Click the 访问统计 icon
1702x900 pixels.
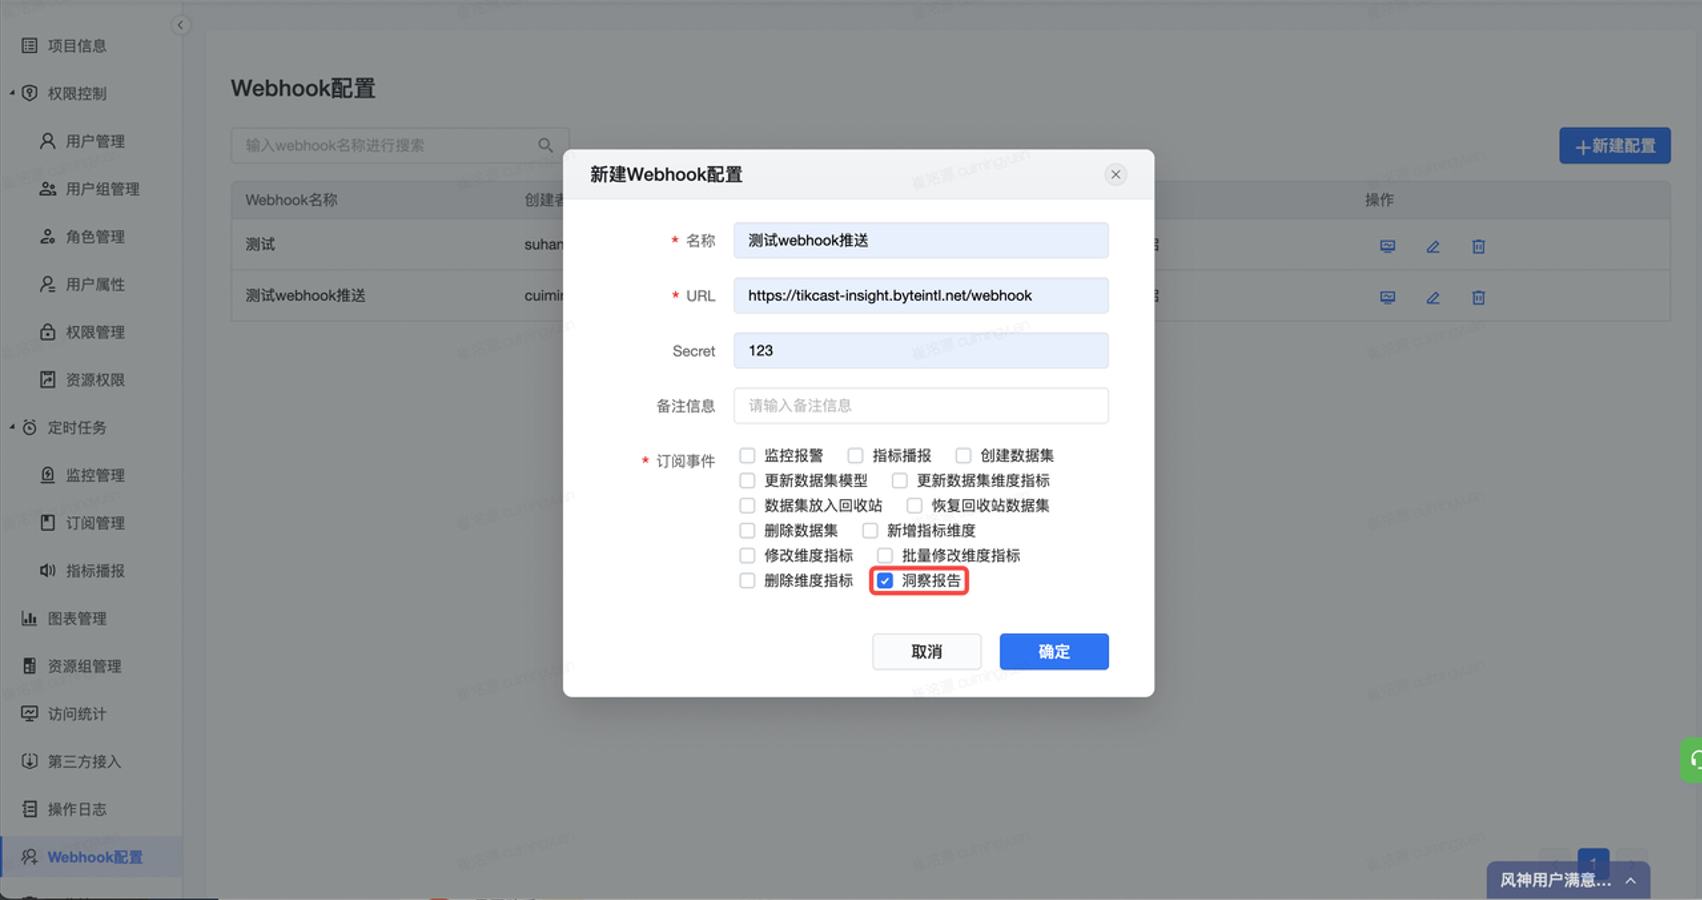[x=30, y=714]
